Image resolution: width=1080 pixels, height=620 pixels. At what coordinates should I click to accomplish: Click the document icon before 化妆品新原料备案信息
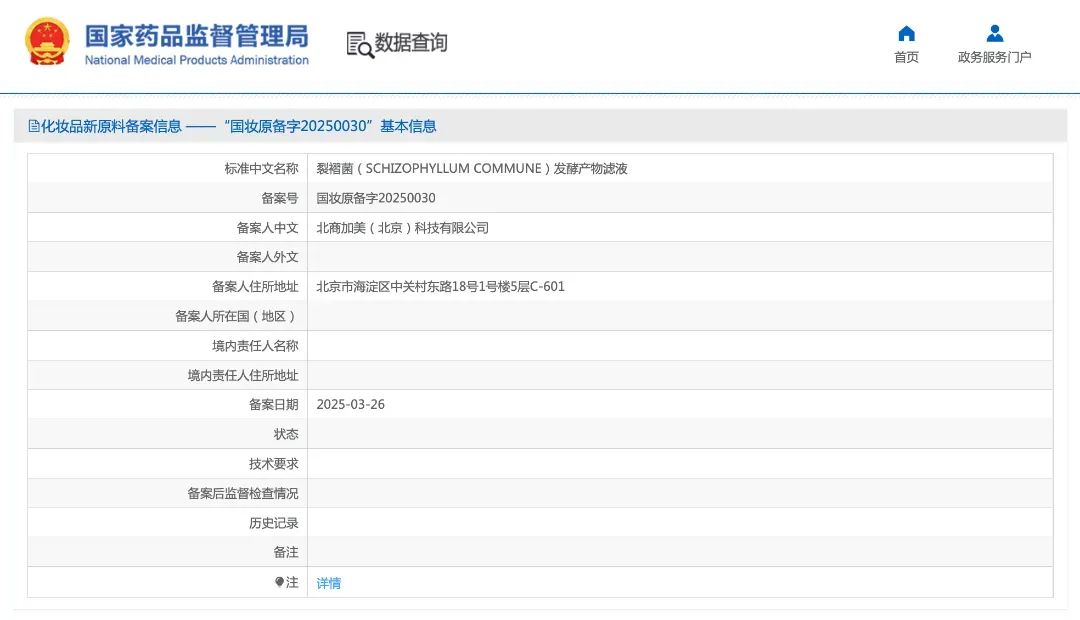point(34,126)
